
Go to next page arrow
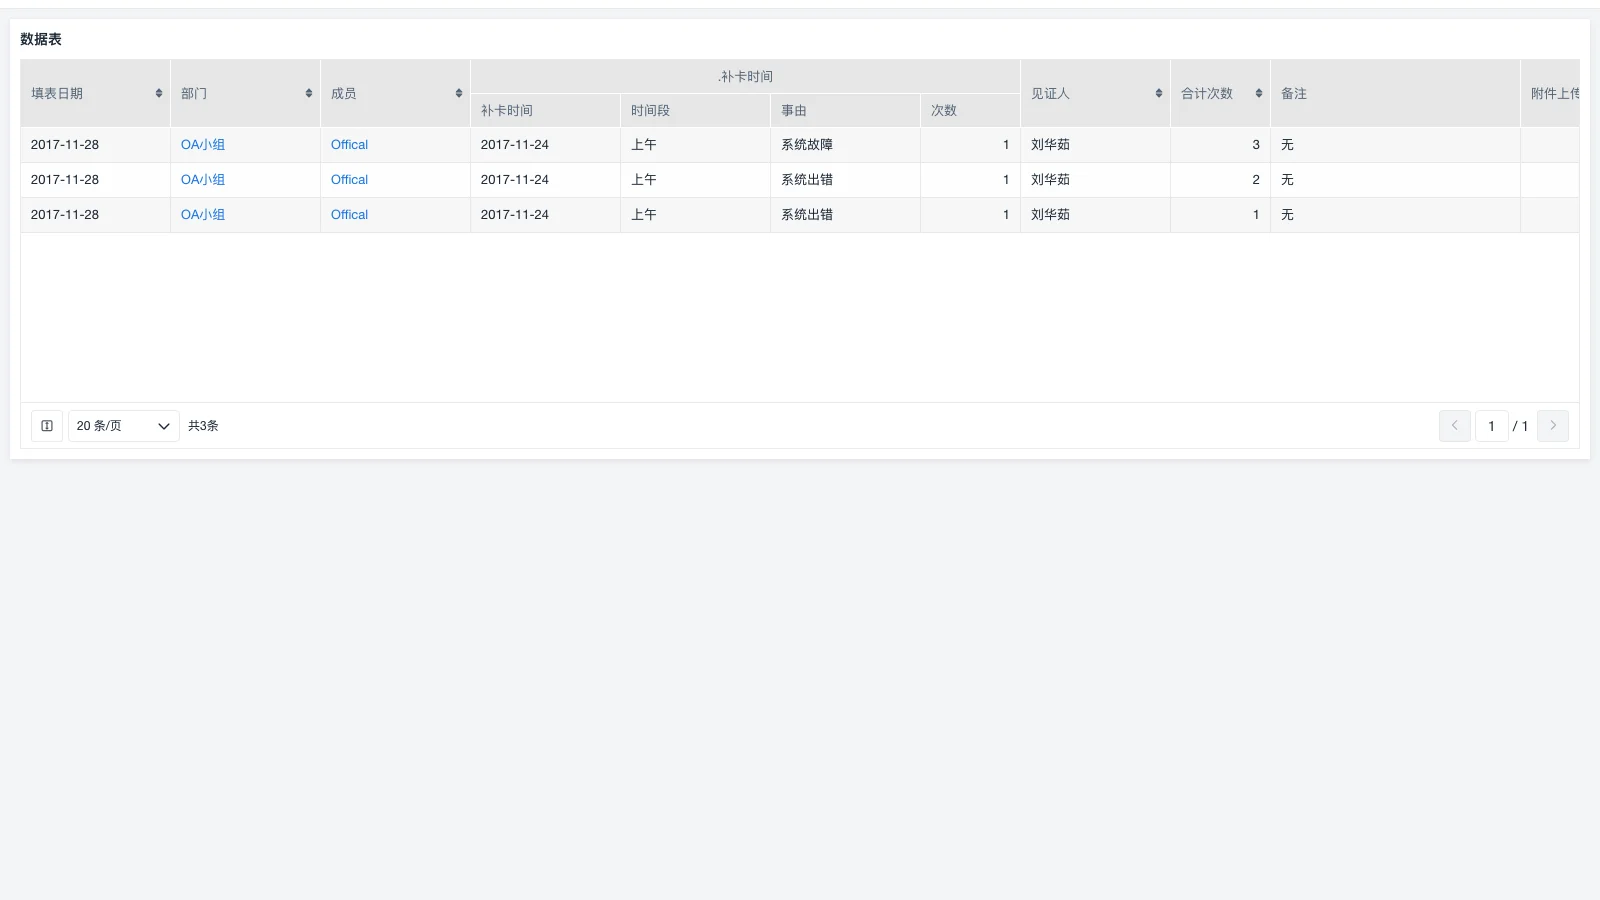click(1552, 426)
